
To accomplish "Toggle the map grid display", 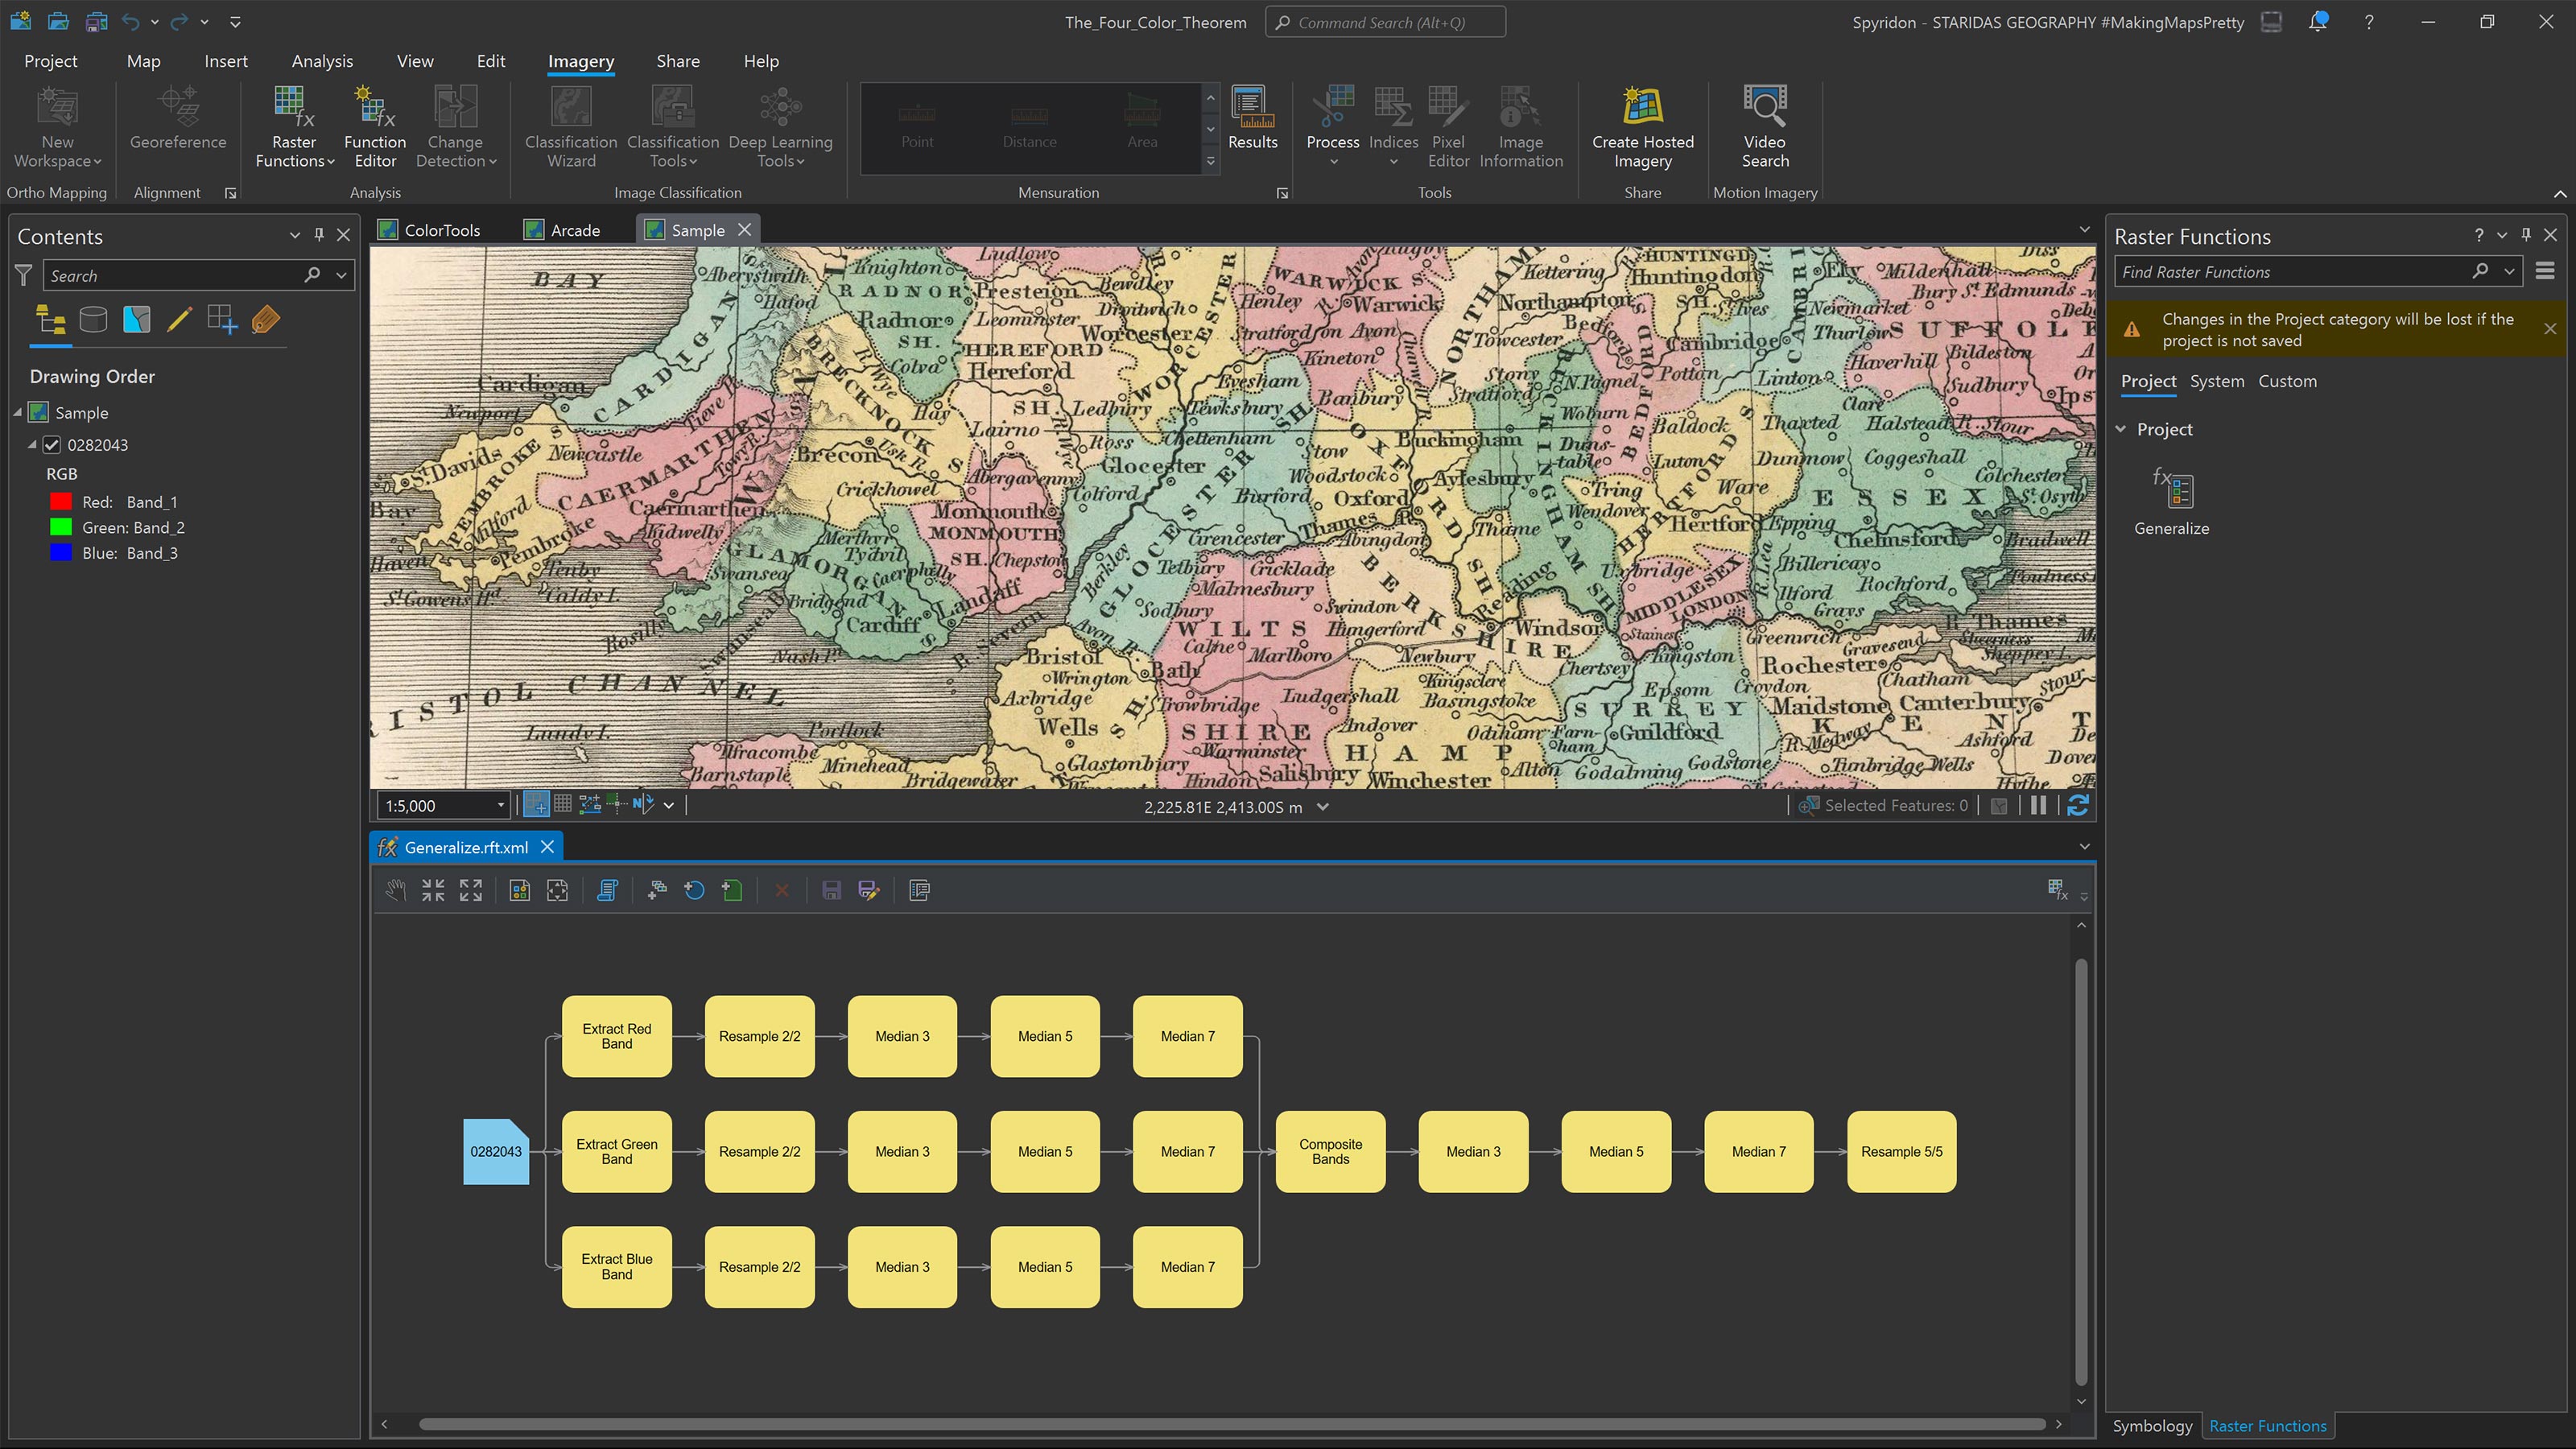I will (x=563, y=804).
